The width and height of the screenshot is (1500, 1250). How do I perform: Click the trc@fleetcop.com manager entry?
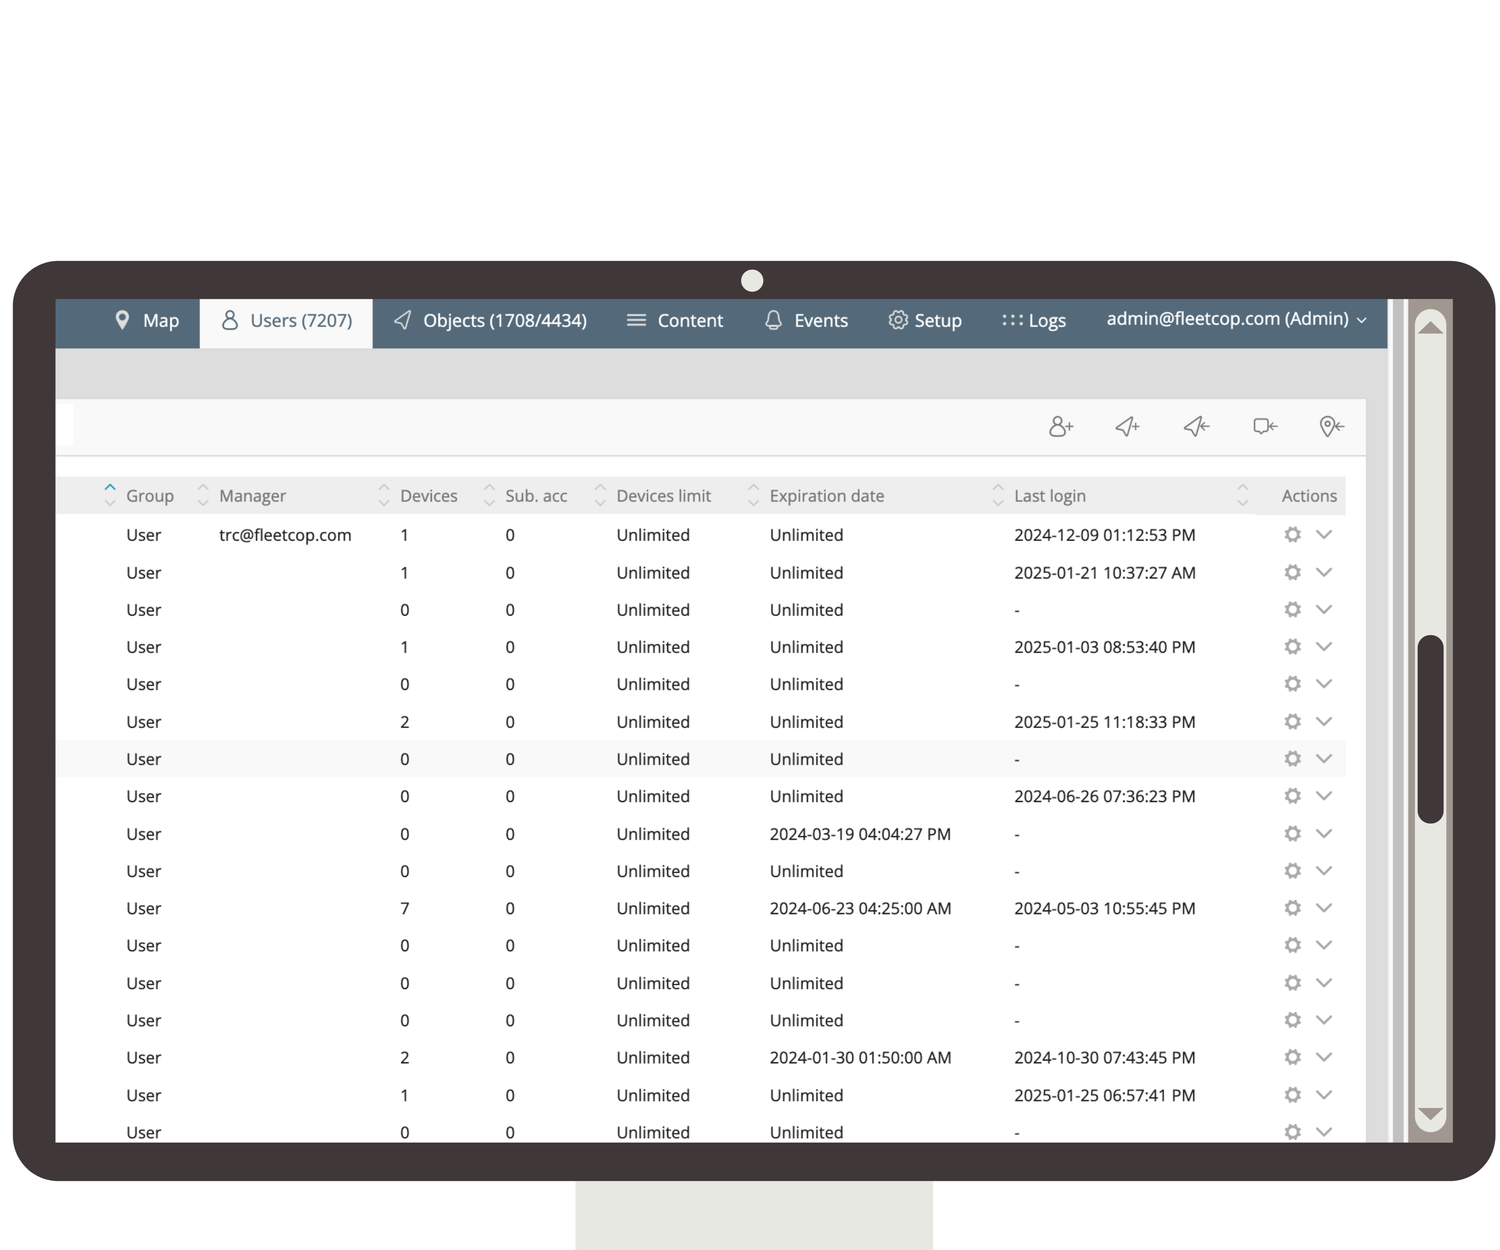pos(285,535)
